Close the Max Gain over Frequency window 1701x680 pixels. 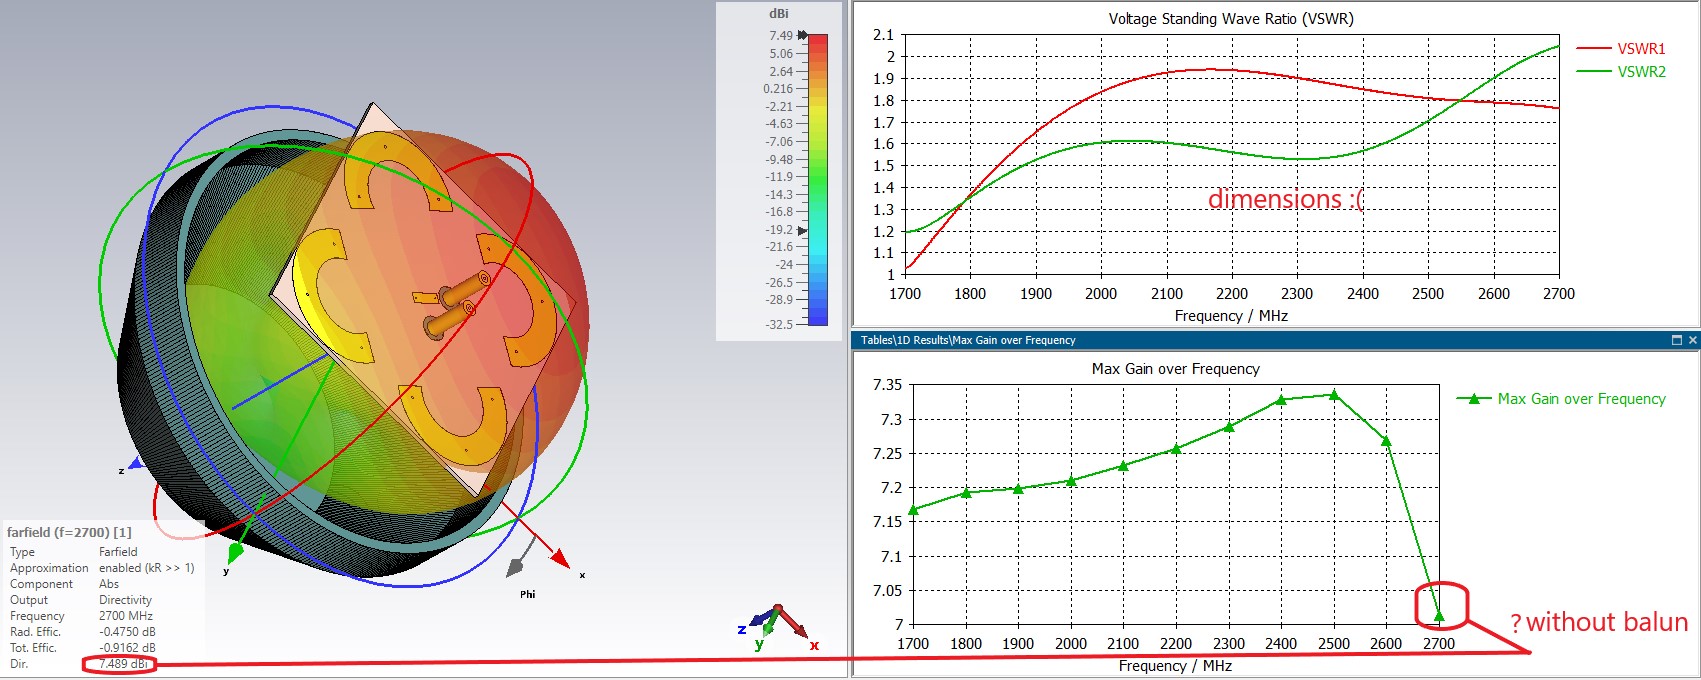pos(1692,340)
